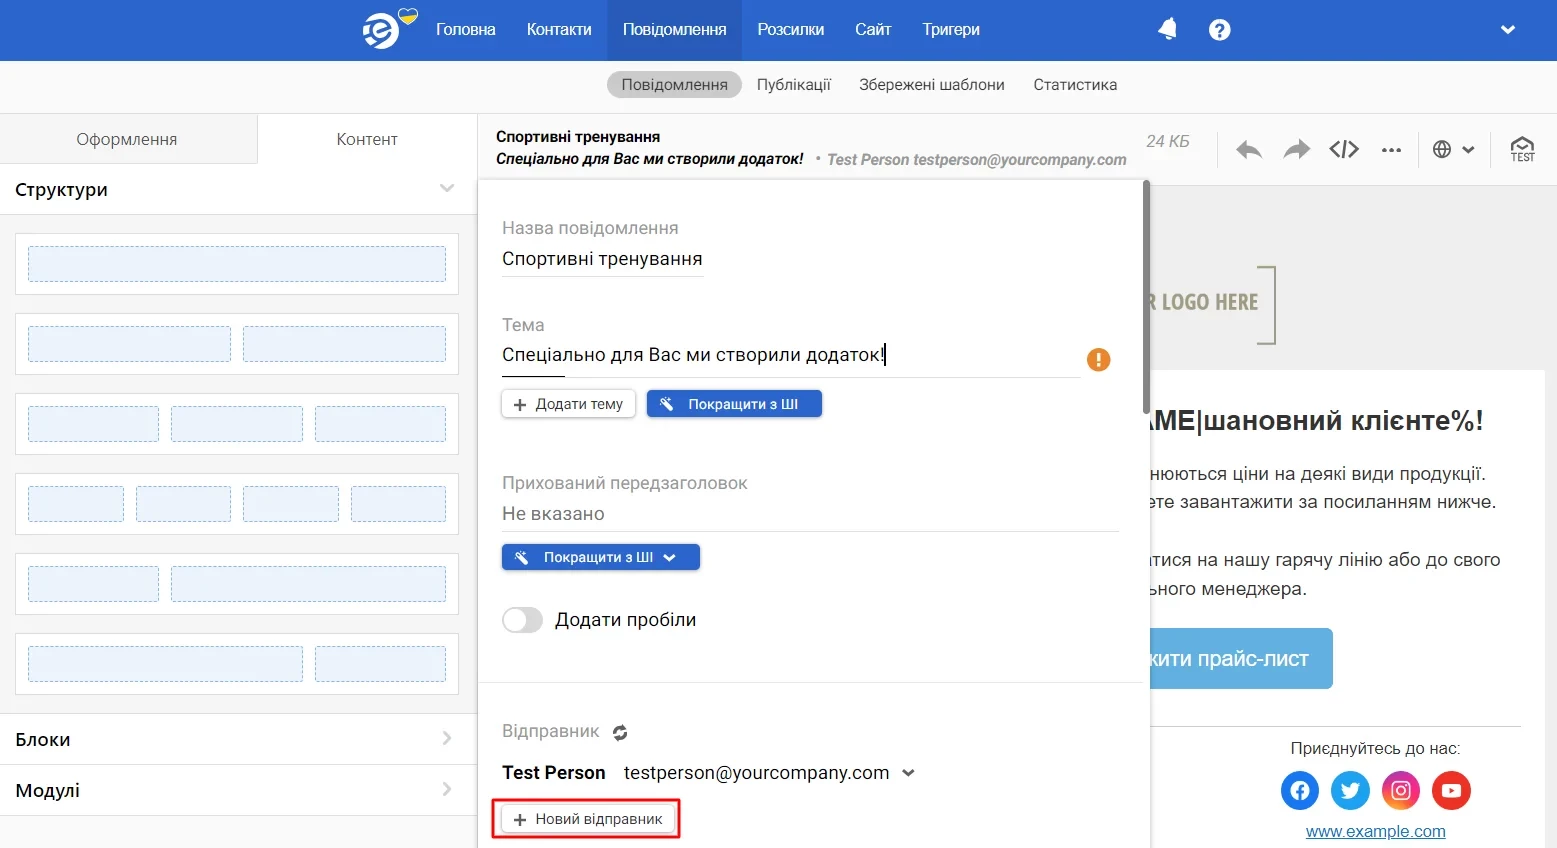Select the three-column structure
Screen dimensions: 1557x848
[x=237, y=424]
